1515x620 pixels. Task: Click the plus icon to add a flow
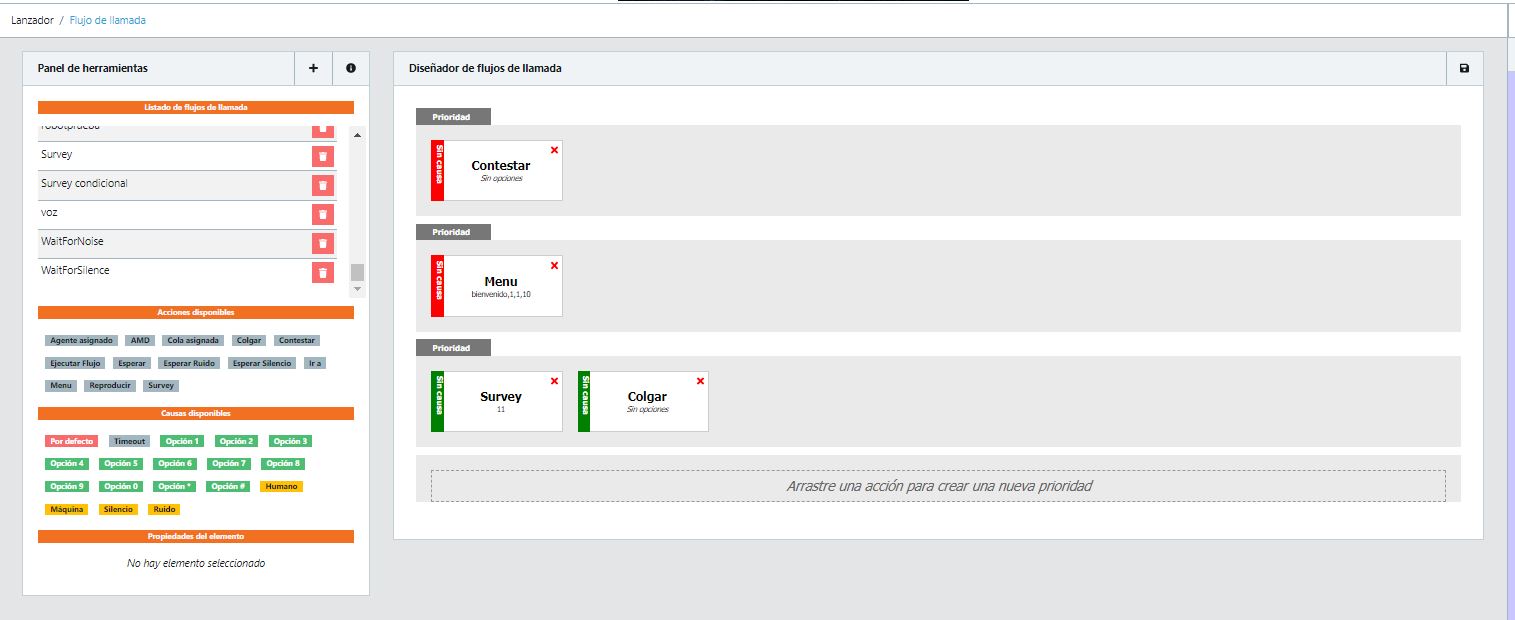pyautogui.click(x=313, y=69)
